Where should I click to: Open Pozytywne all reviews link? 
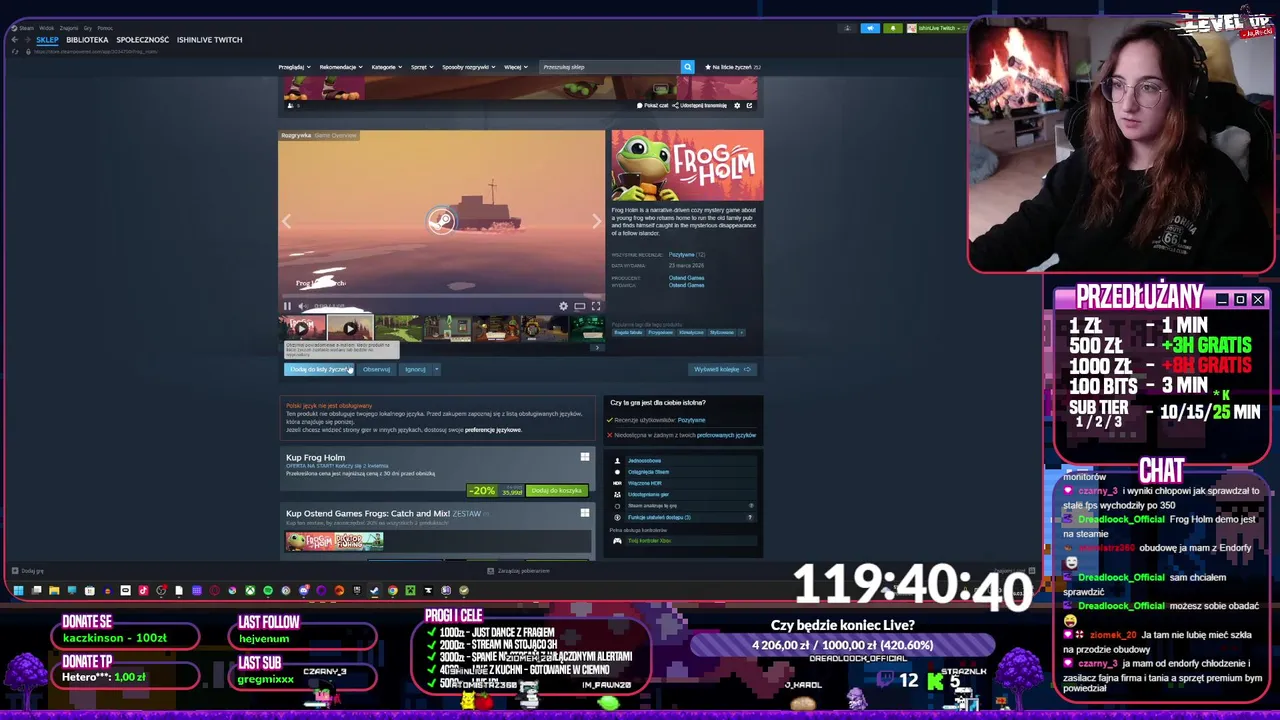coord(681,255)
